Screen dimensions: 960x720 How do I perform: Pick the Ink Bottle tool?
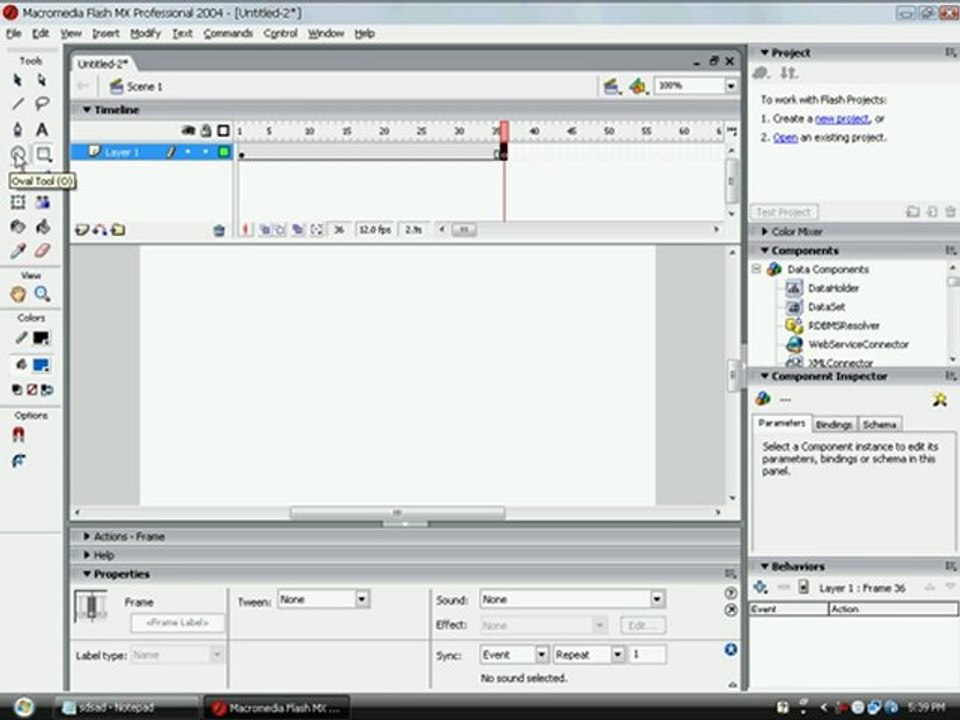pyautogui.click(x=17, y=227)
